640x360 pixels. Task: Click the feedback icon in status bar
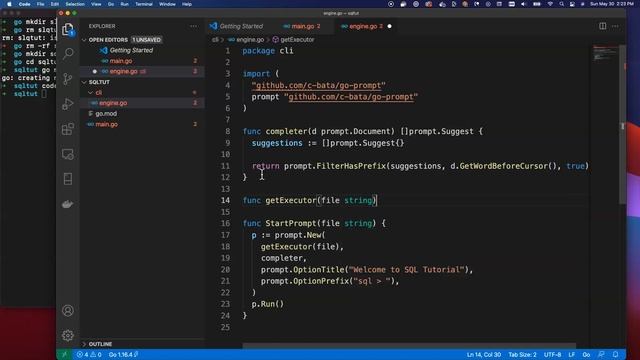point(601,355)
